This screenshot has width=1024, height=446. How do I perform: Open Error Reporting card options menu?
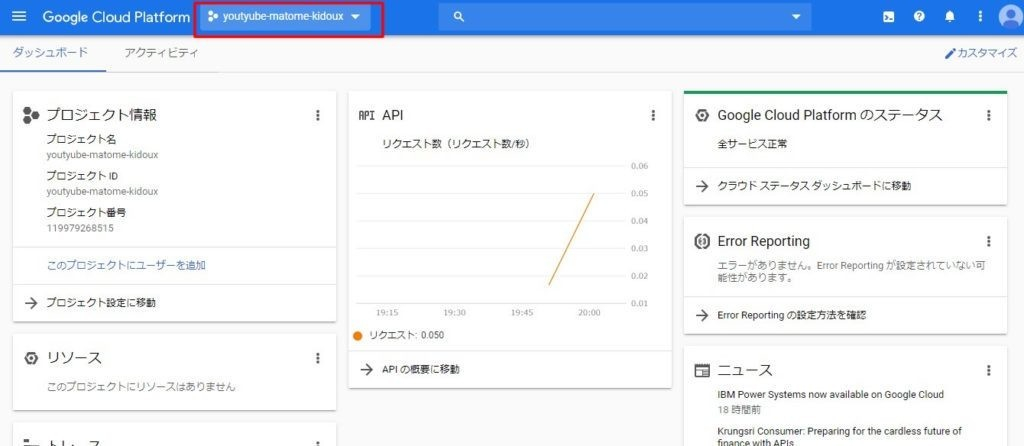(x=989, y=241)
